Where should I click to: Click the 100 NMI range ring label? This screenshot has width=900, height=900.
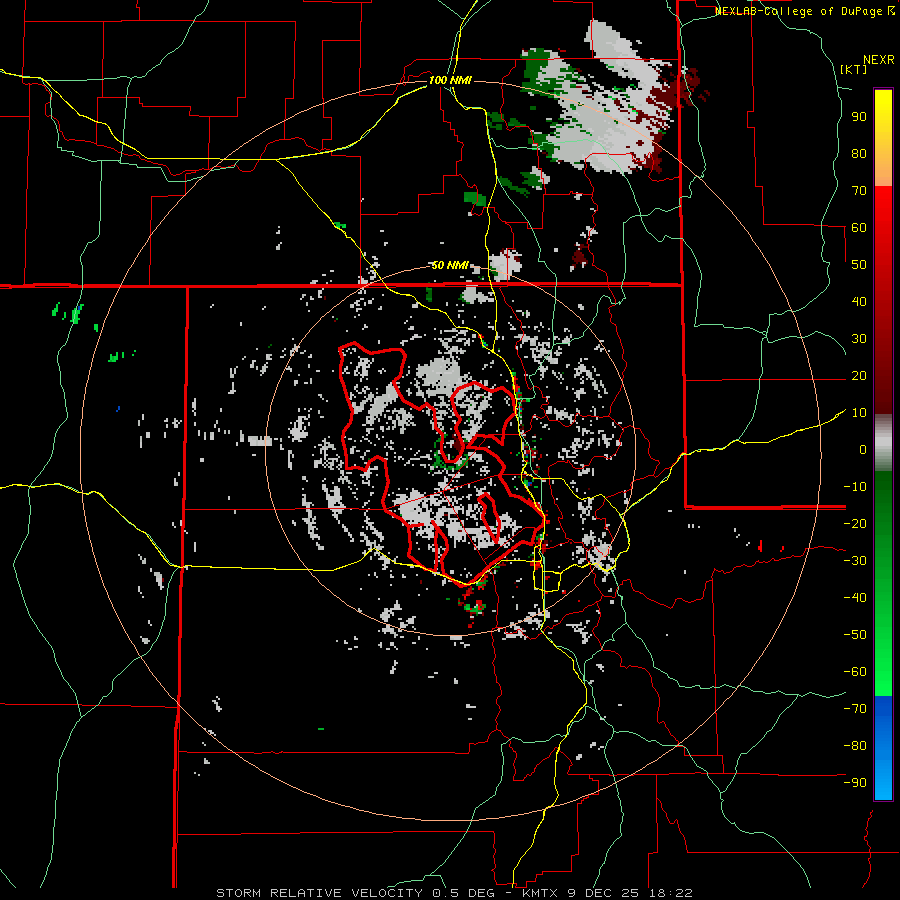click(450, 80)
